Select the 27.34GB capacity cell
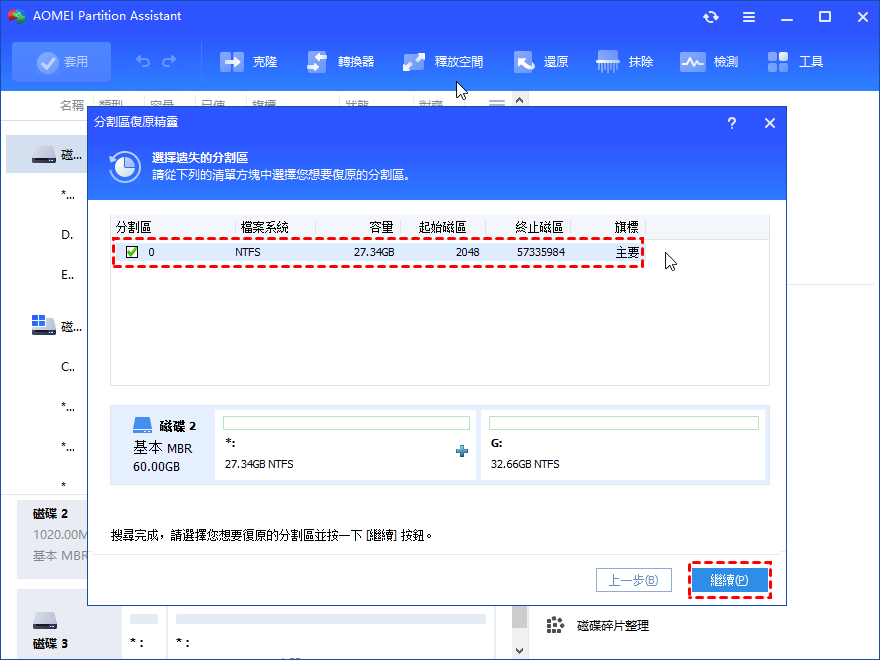Viewport: 880px width, 660px height. point(374,252)
